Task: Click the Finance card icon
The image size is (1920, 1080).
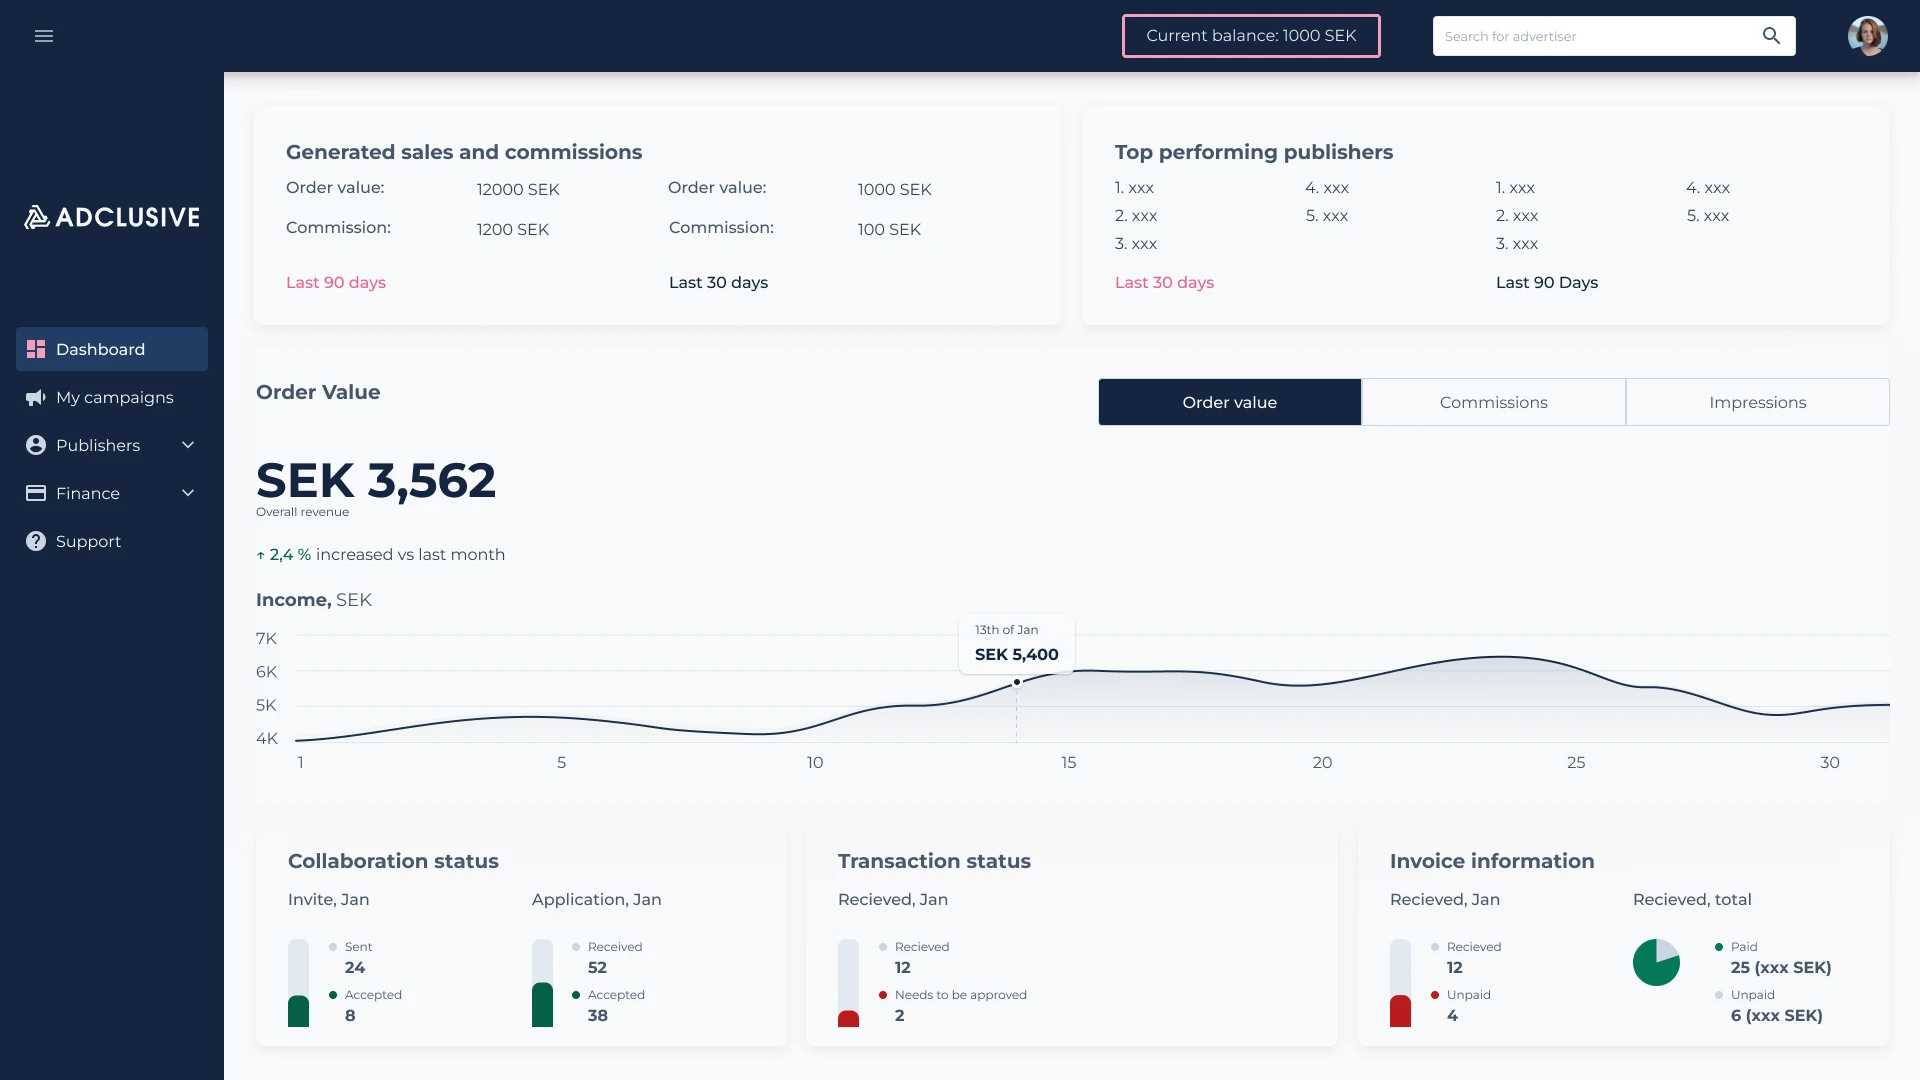Action: (x=36, y=493)
